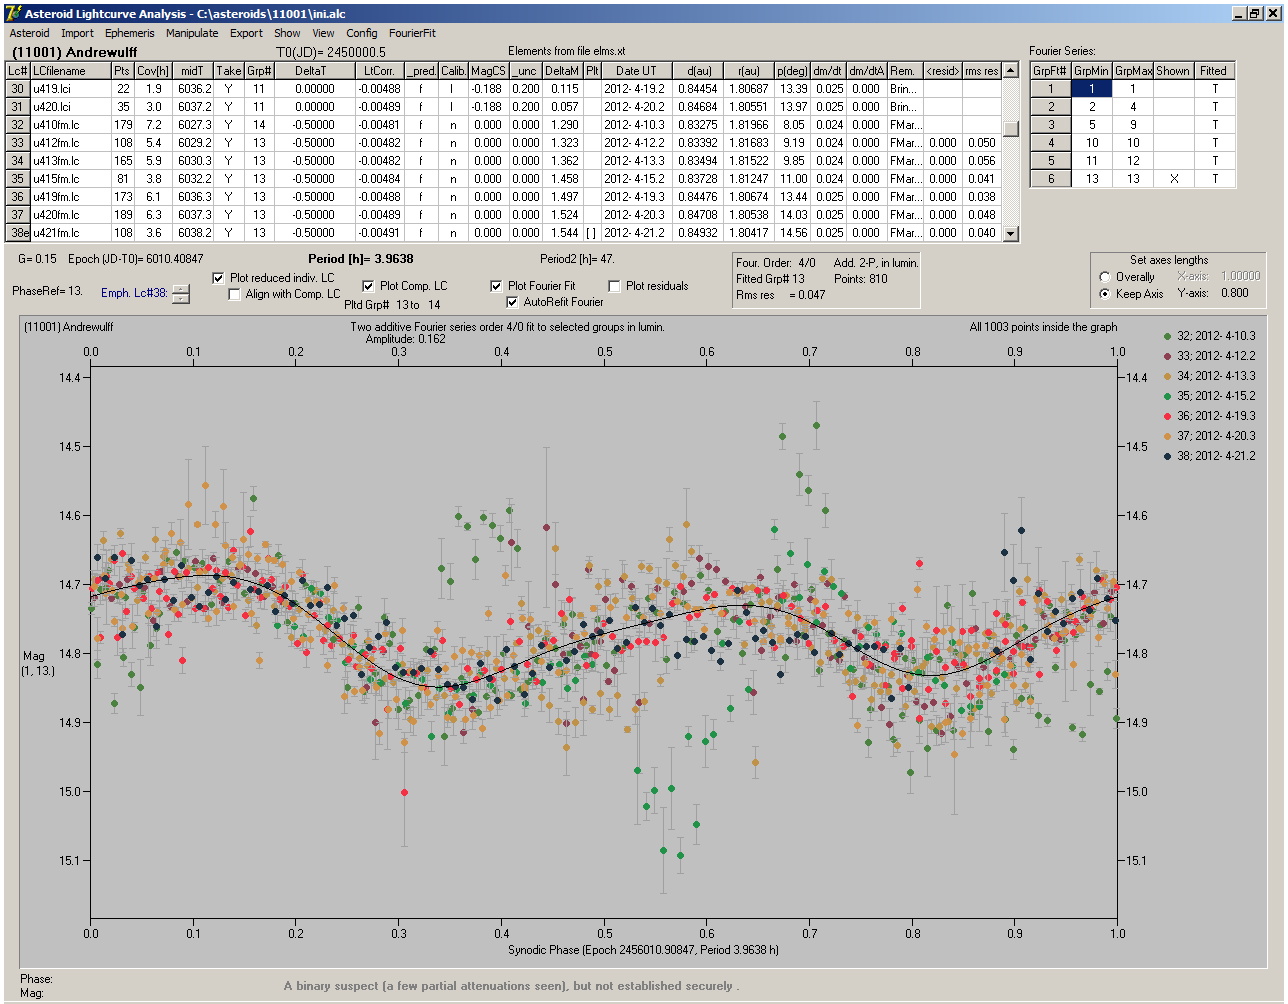This screenshot has height=1004, width=1288.
Task: Disable AutoRefit Fourier
Action: point(512,302)
